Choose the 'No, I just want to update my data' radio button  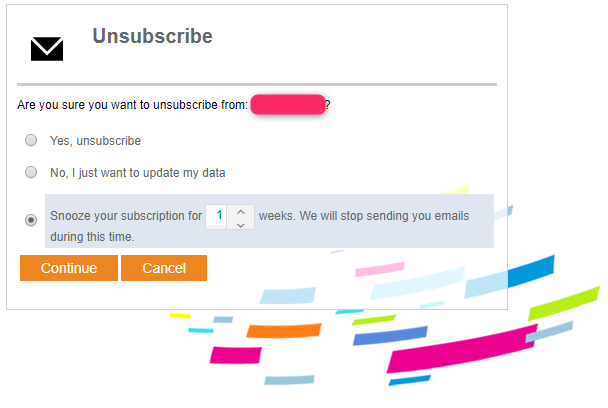pyautogui.click(x=31, y=172)
